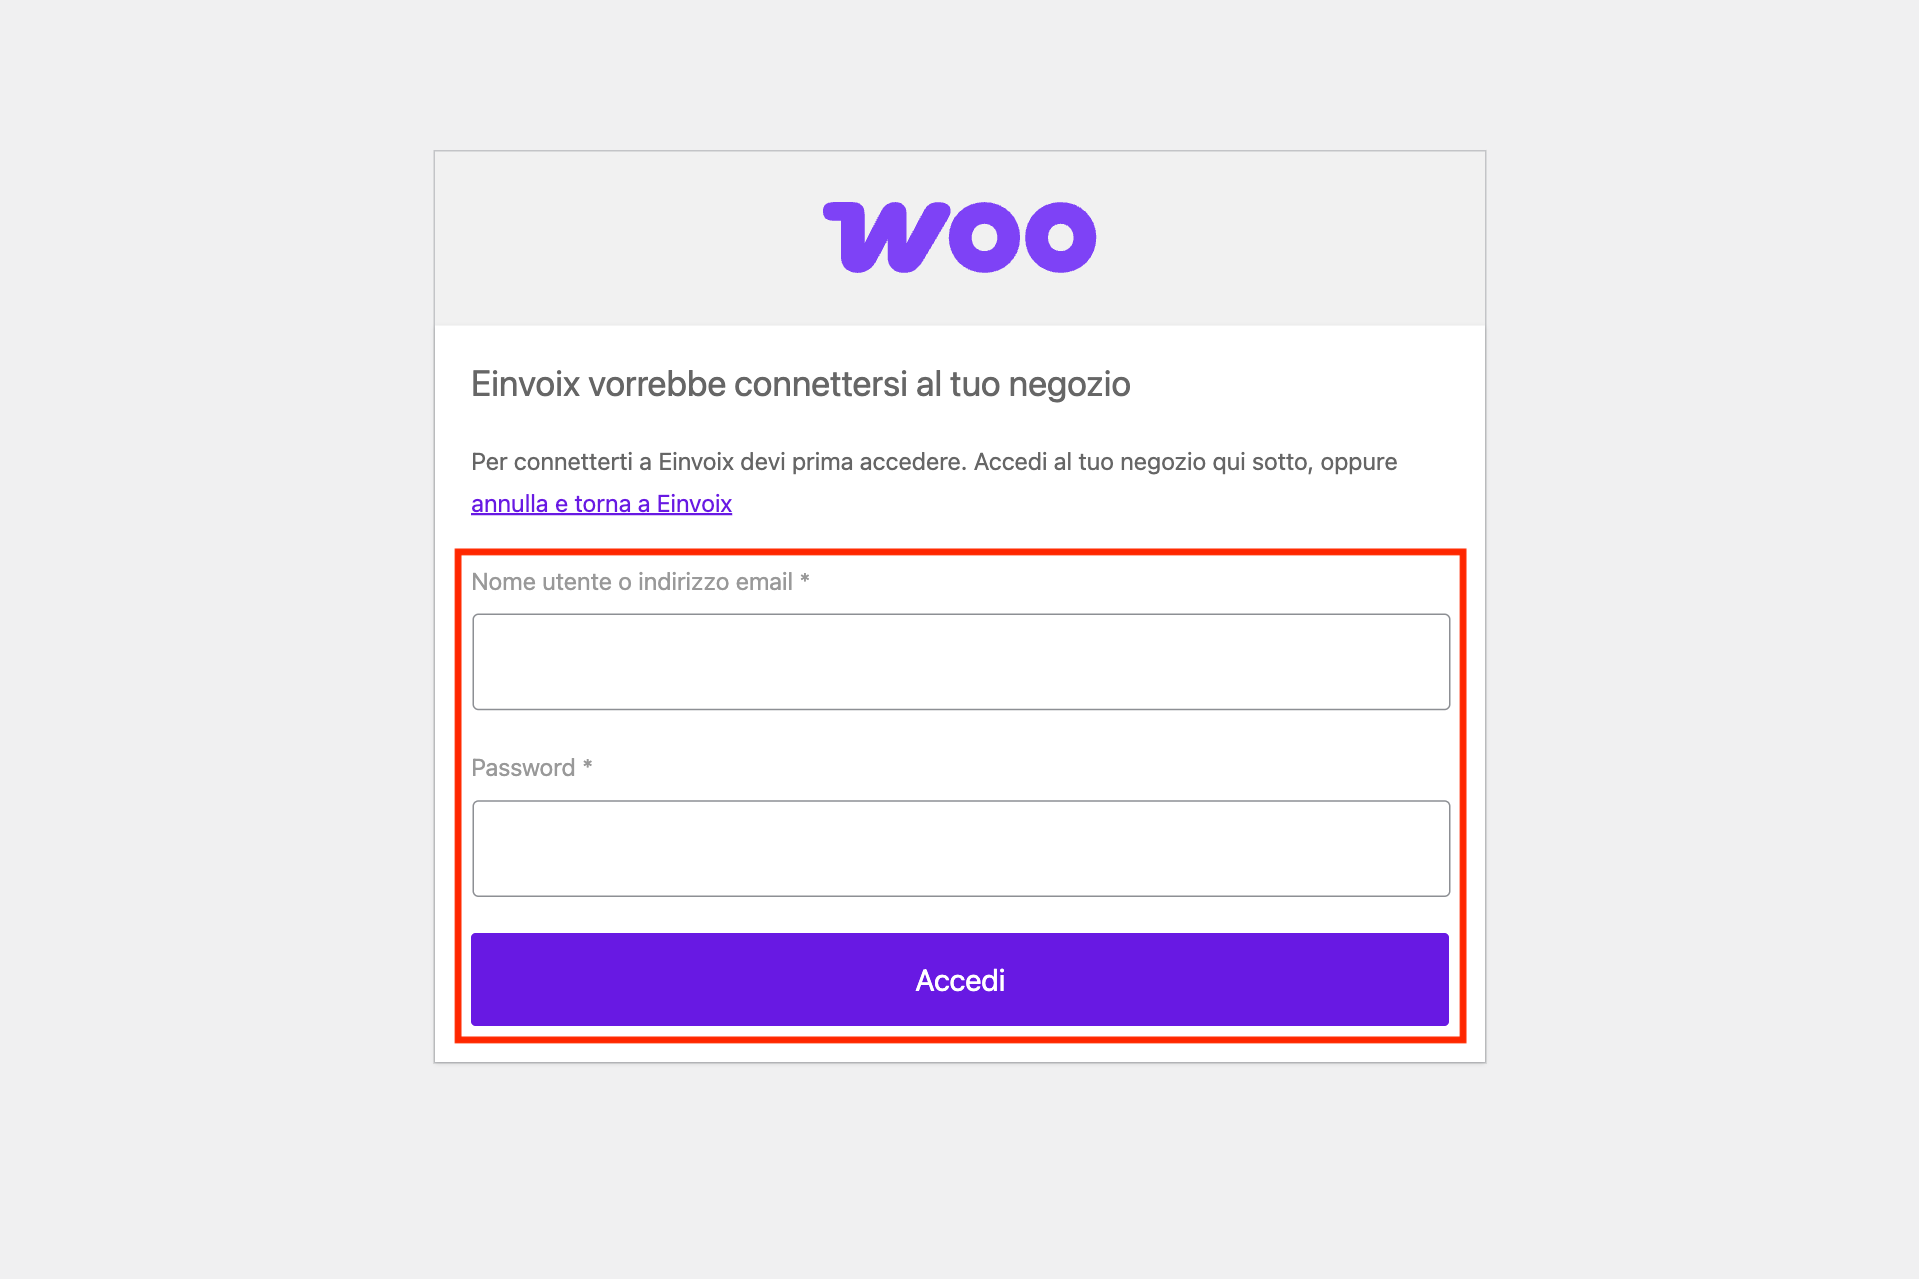1919x1279 pixels.
Task: Select the Password input box
Action: point(959,847)
